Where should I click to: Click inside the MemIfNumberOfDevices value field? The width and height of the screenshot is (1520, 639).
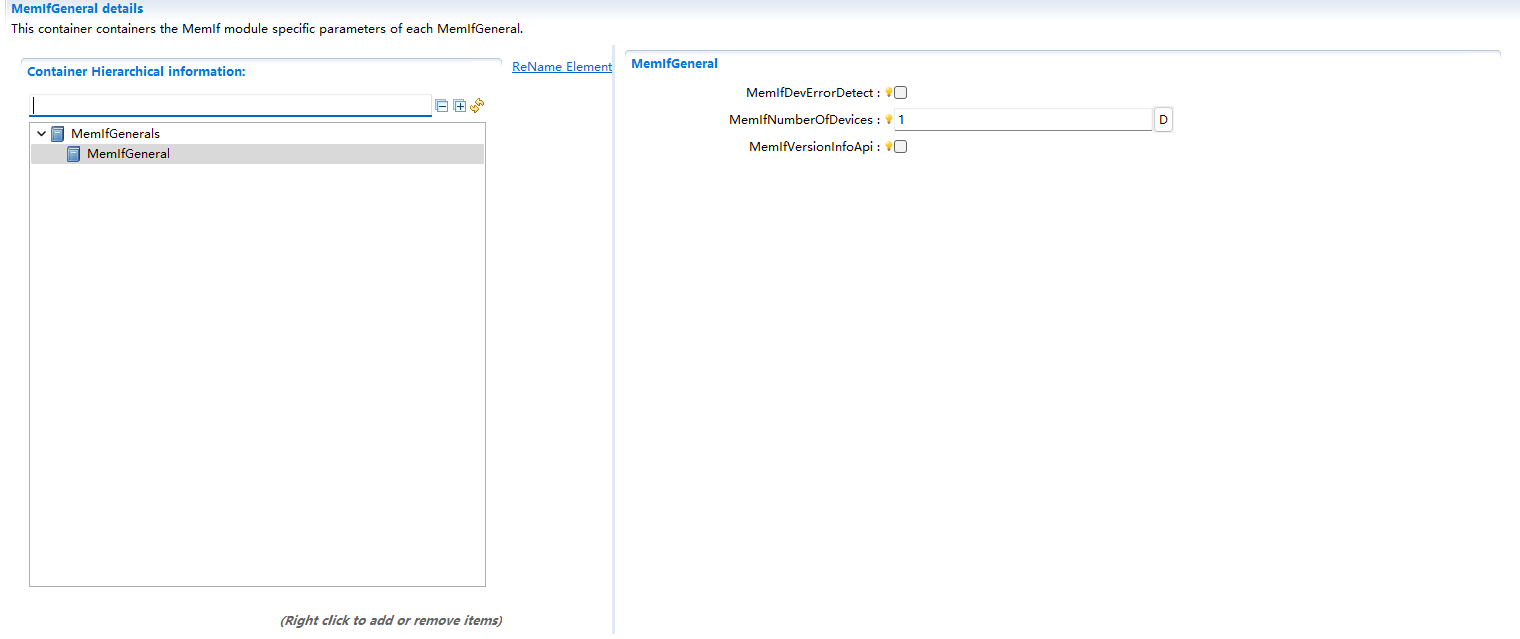pos(1020,119)
